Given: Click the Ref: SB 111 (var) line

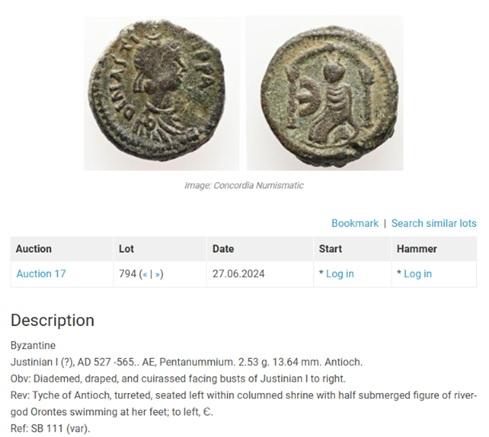Looking at the screenshot, I should point(50,428).
